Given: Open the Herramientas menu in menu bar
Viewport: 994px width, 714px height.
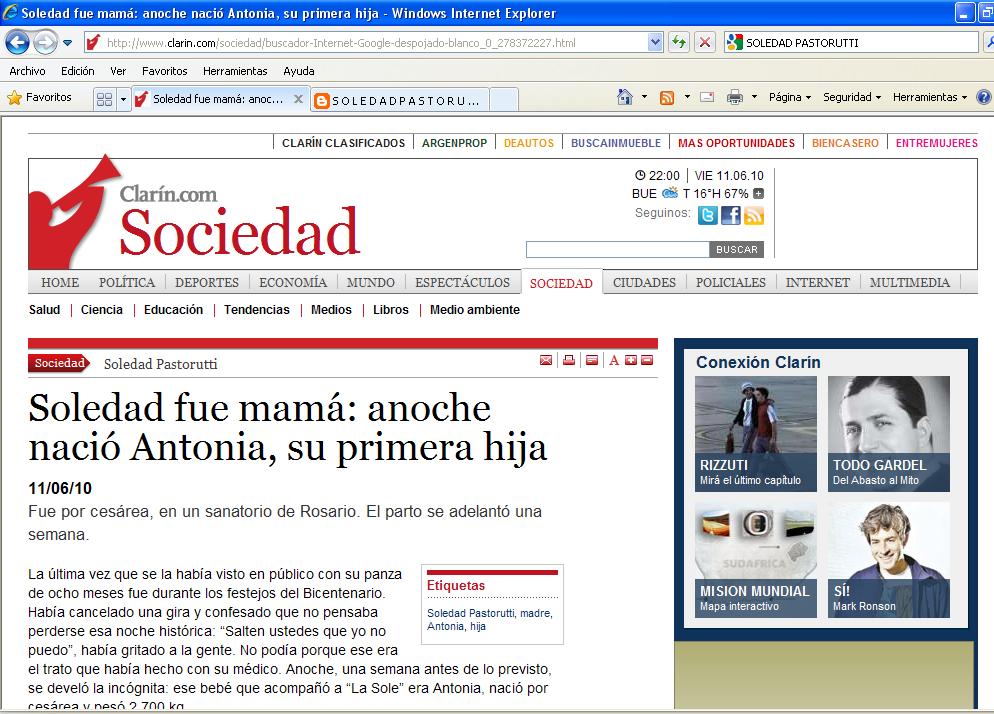Looking at the screenshot, I should [x=235, y=71].
